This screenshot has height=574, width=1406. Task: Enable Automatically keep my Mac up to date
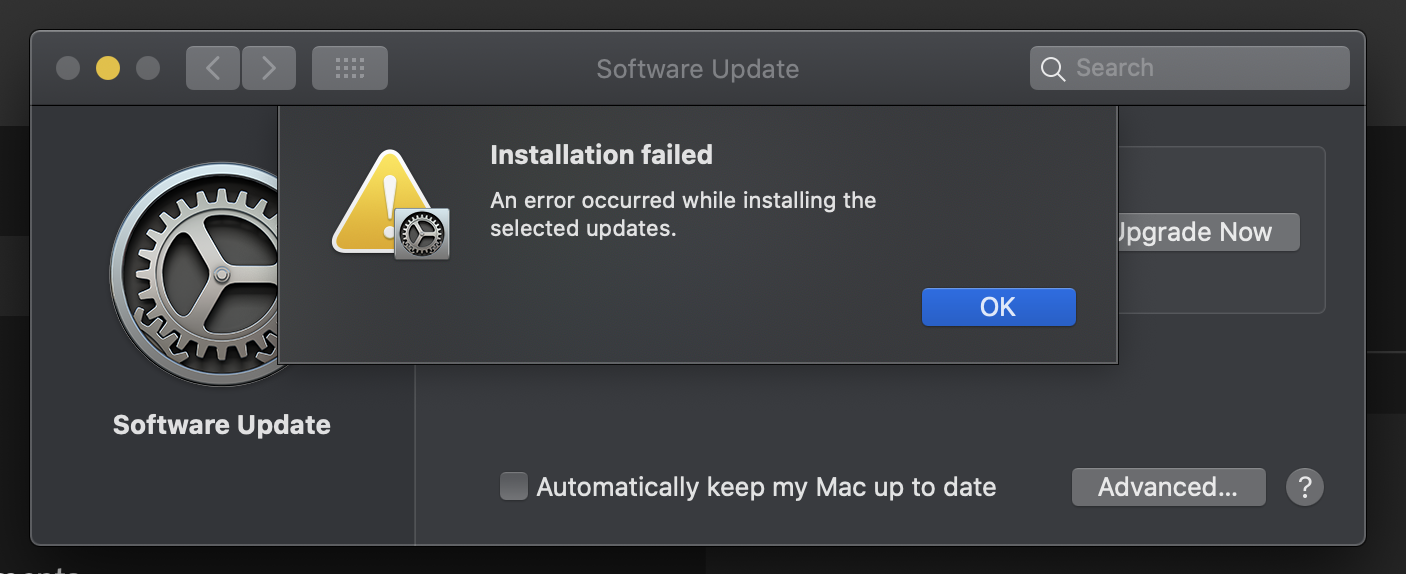click(x=514, y=487)
